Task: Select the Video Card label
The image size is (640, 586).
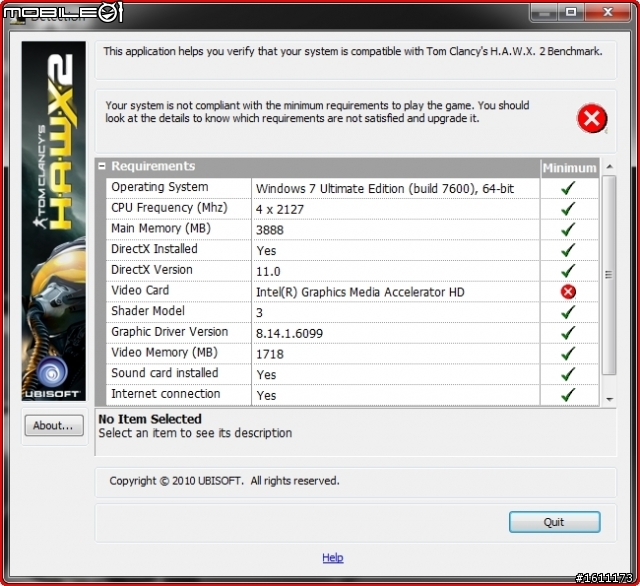Action: coord(140,290)
